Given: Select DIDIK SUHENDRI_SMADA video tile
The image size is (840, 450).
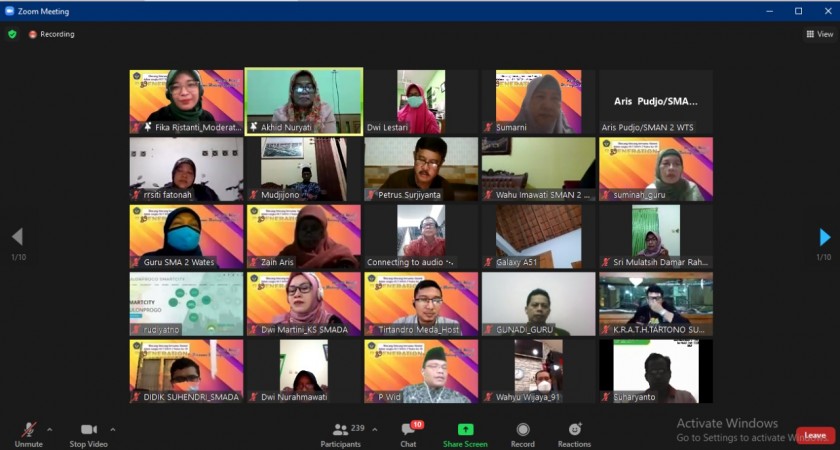Looking at the screenshot, I should click(186, 372).
